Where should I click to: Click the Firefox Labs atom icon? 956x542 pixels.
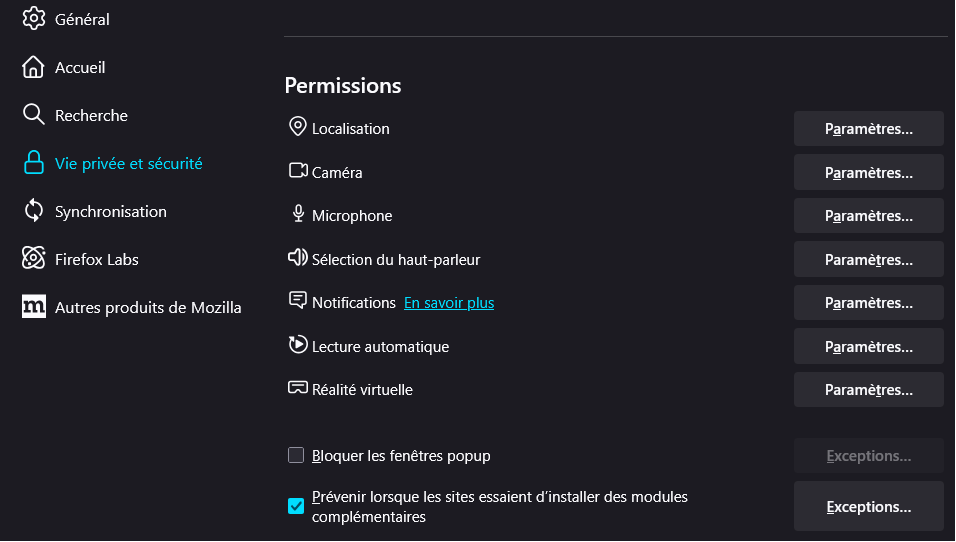pyautogui.click(x=34, y=259)
